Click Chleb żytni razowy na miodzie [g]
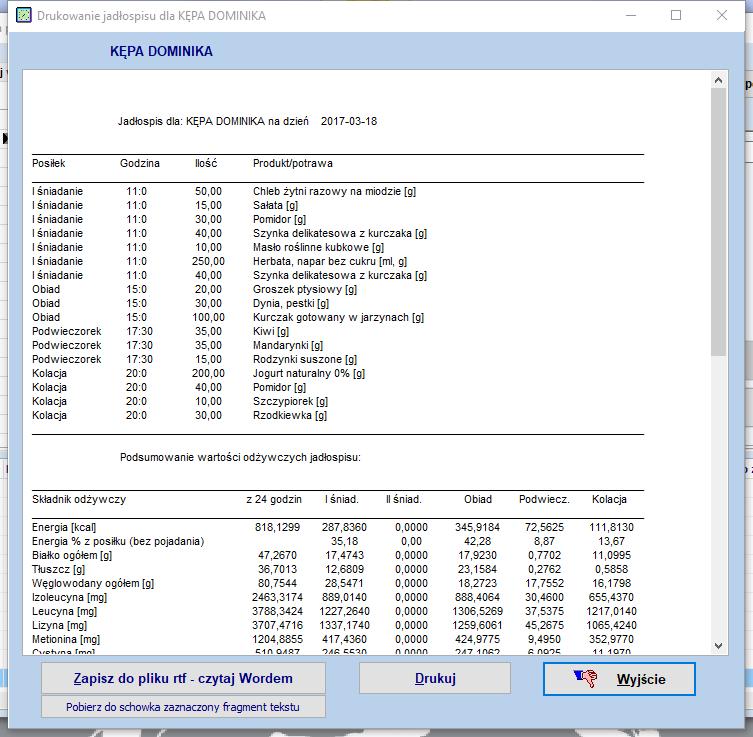Screen dimensions: 753x737 (334, 191)
